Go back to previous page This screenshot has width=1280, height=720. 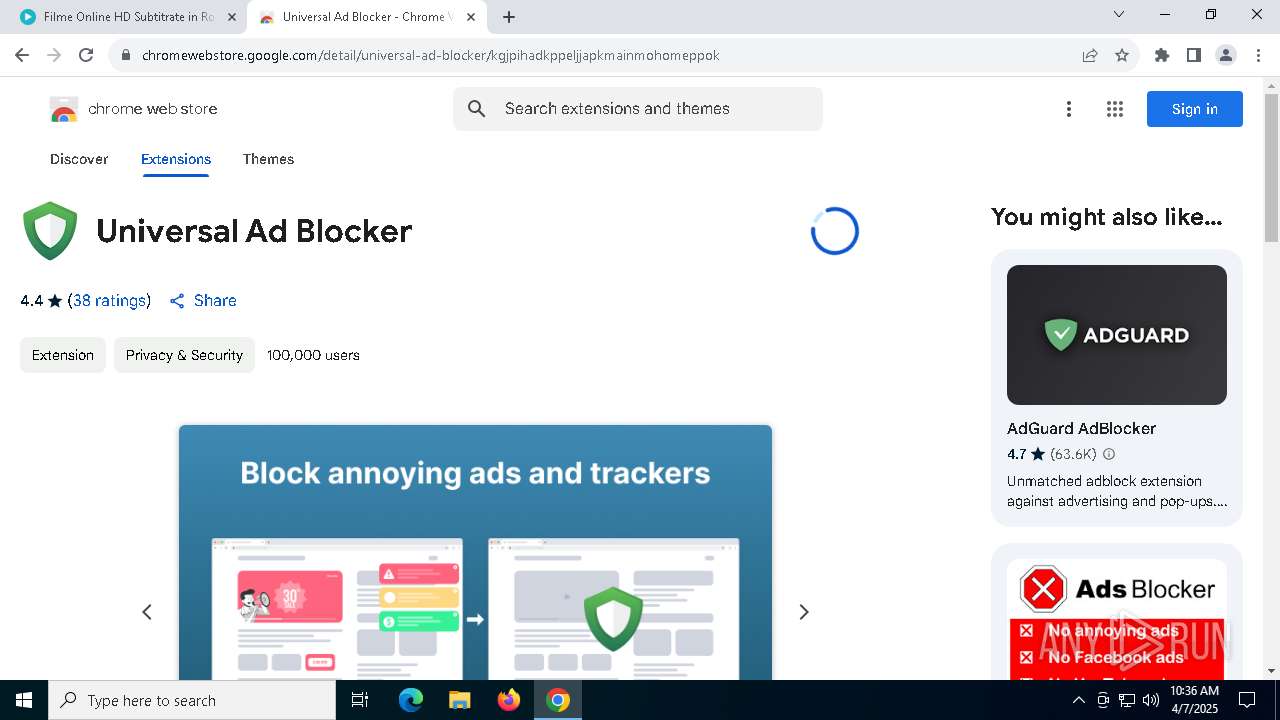[22, 55]
